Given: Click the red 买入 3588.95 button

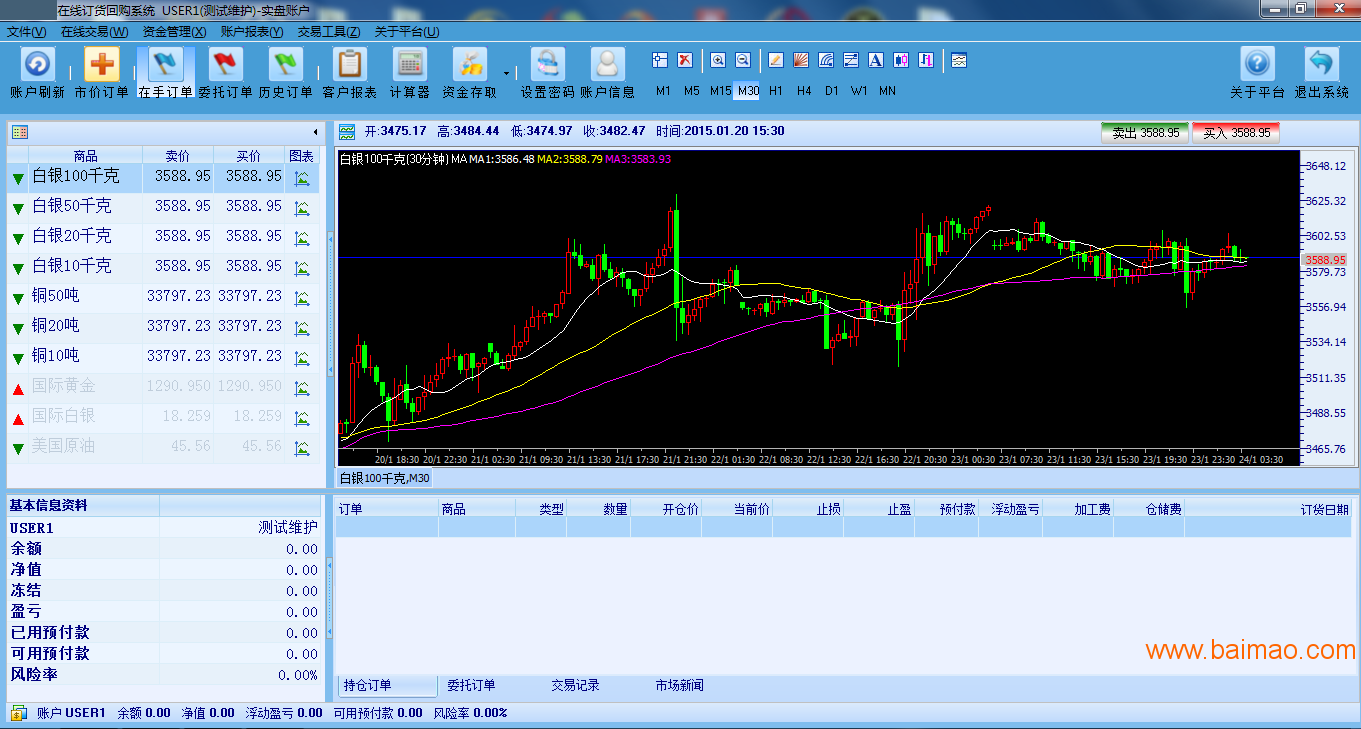Looking at the screenshot, I should point(1236,133).
